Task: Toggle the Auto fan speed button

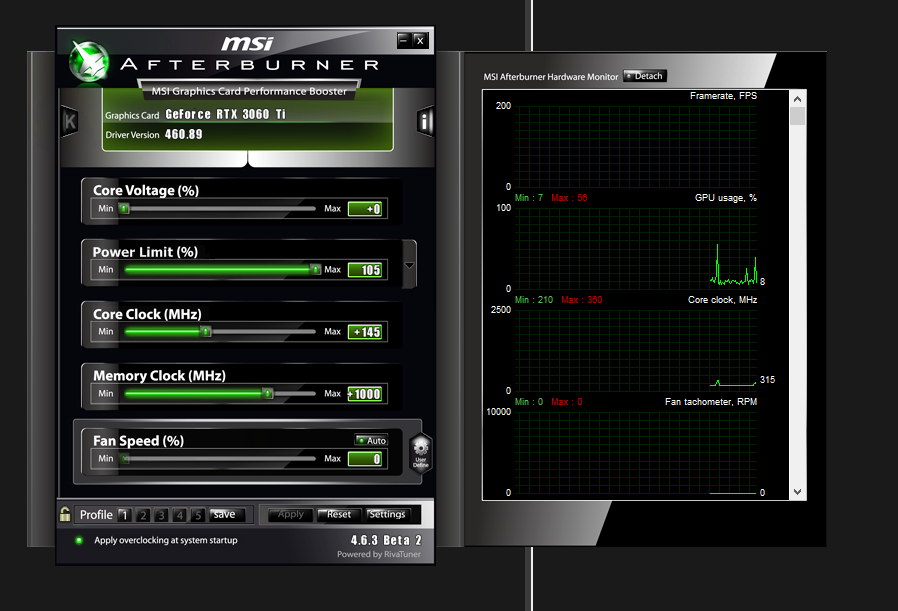Action: 371,440
